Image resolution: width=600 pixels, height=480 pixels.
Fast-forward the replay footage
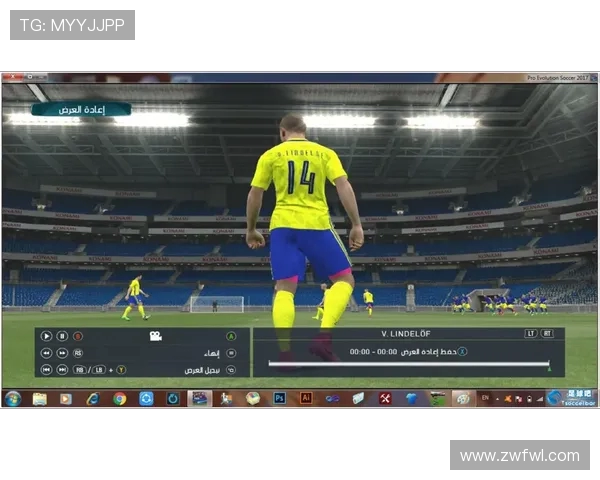(62, 353)
